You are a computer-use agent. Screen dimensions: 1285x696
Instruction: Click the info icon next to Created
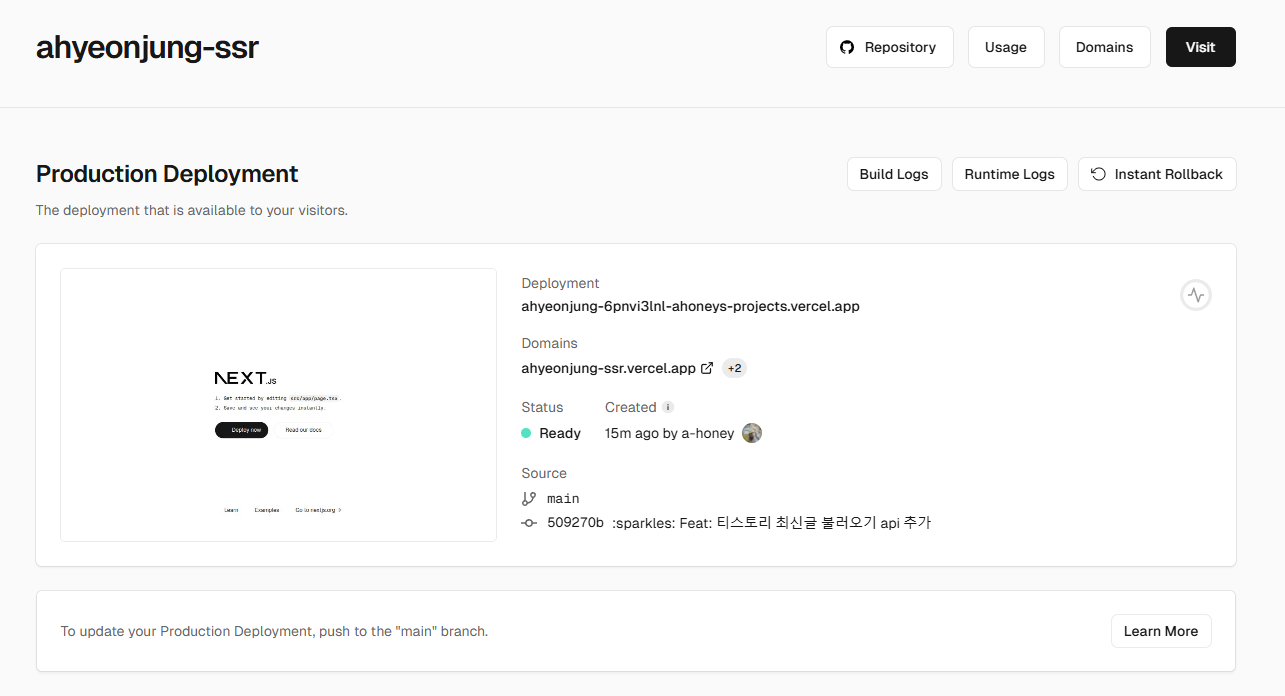pyautogui.click(x=668, y=407)
